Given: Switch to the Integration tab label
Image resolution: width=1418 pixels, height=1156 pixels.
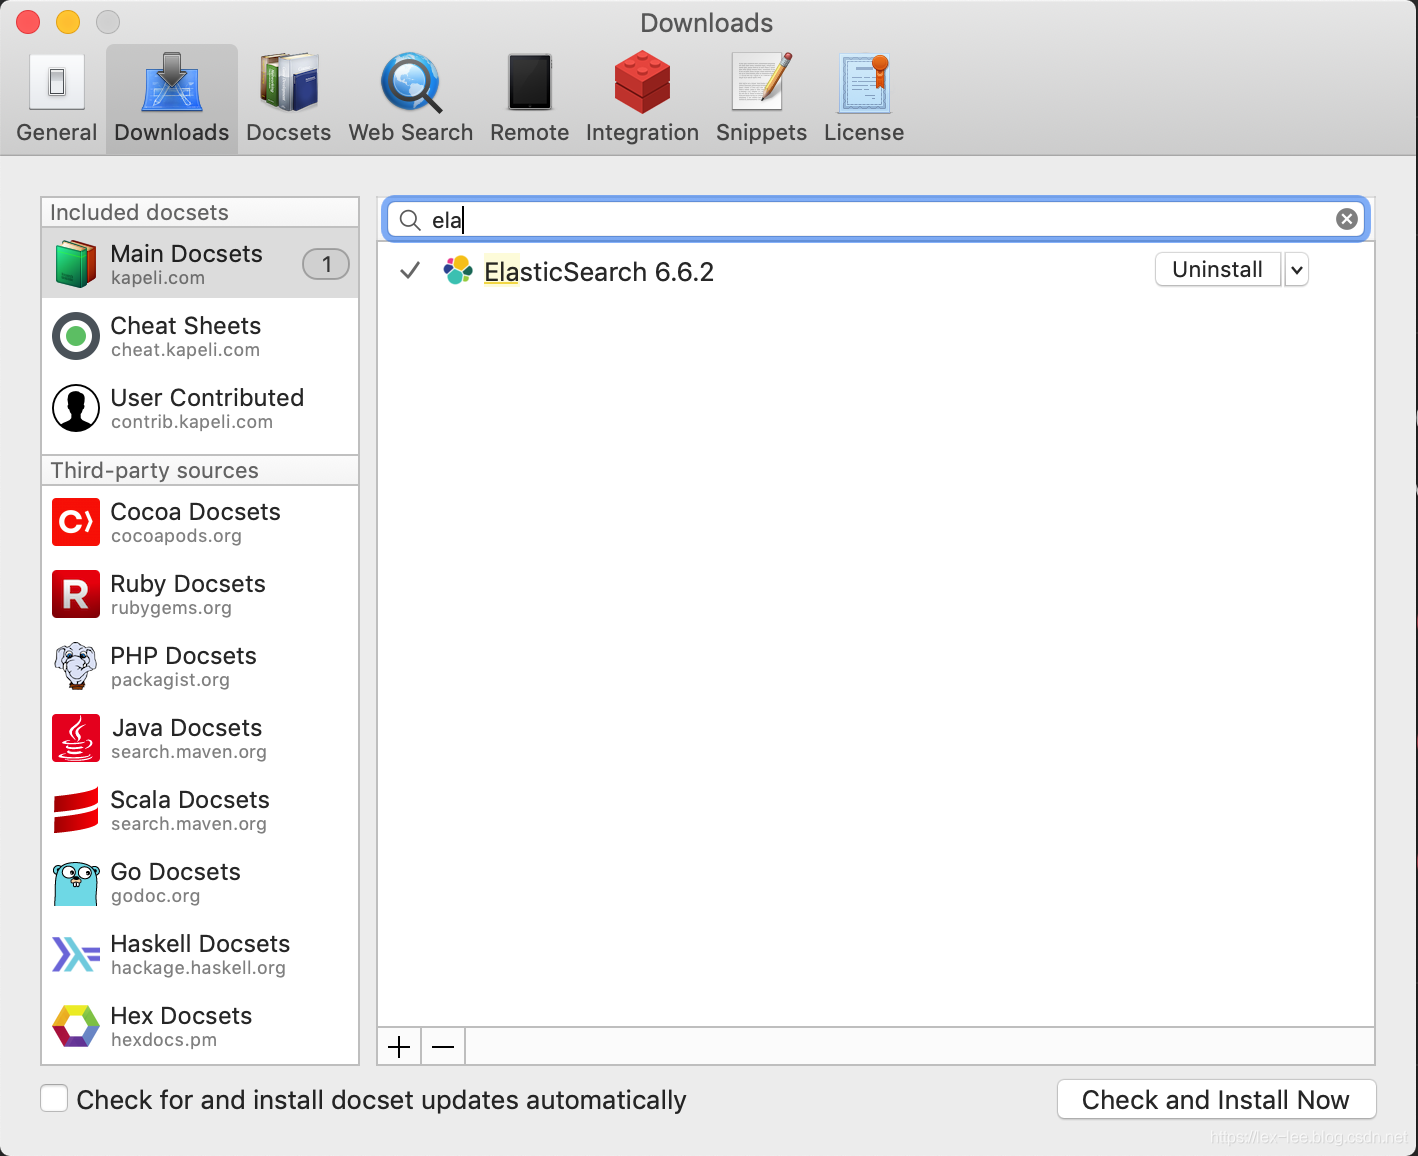Looking at the screenshot, I should pos(642,133).
